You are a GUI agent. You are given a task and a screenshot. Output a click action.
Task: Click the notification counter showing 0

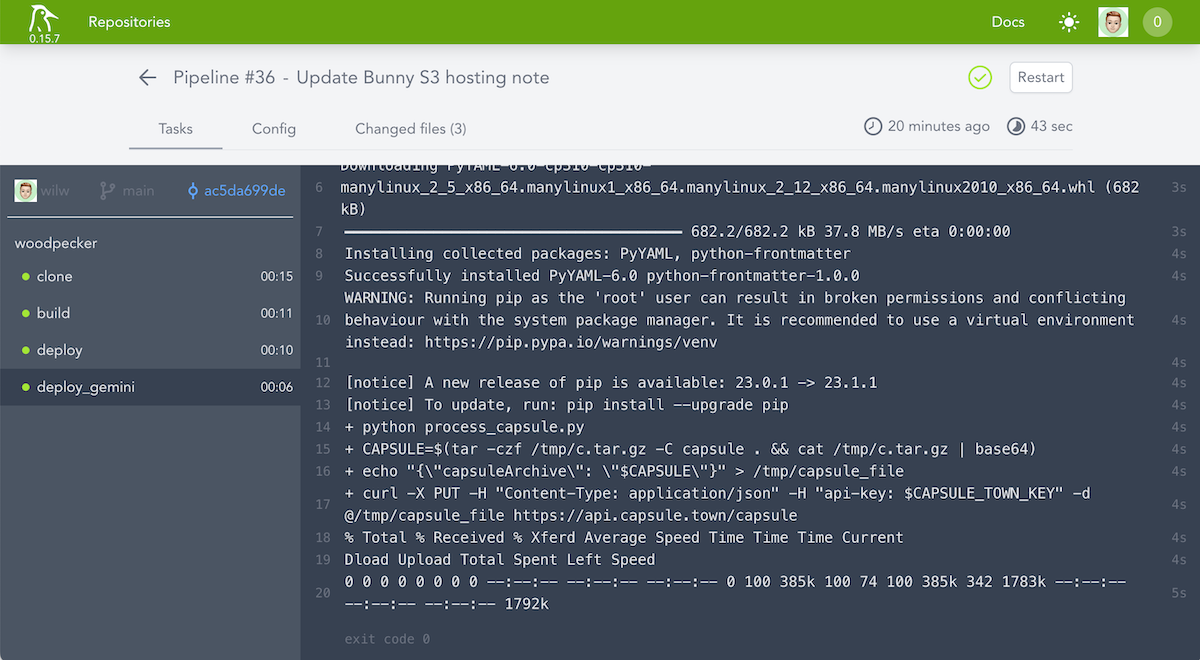pyautogui.click(x=1157, y=21)
